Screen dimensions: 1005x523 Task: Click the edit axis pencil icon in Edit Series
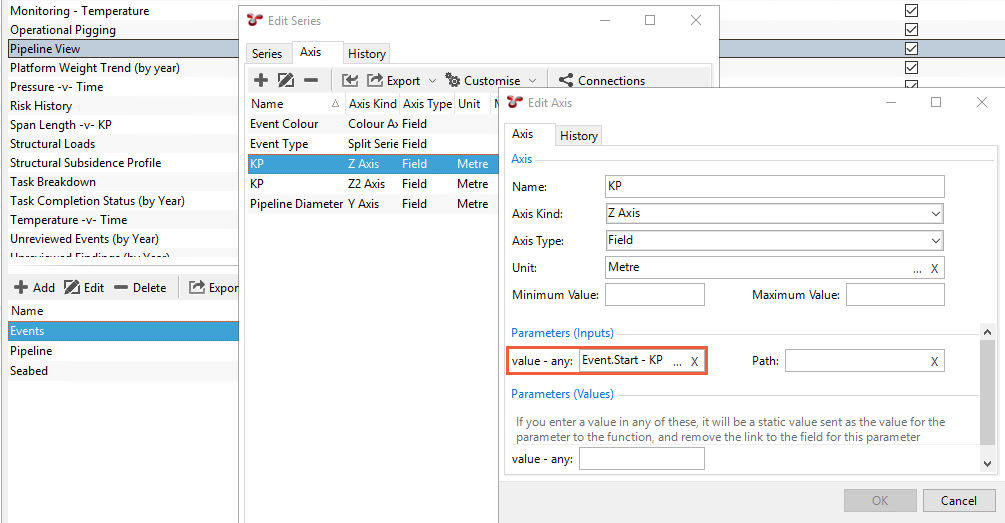point(286,80)
